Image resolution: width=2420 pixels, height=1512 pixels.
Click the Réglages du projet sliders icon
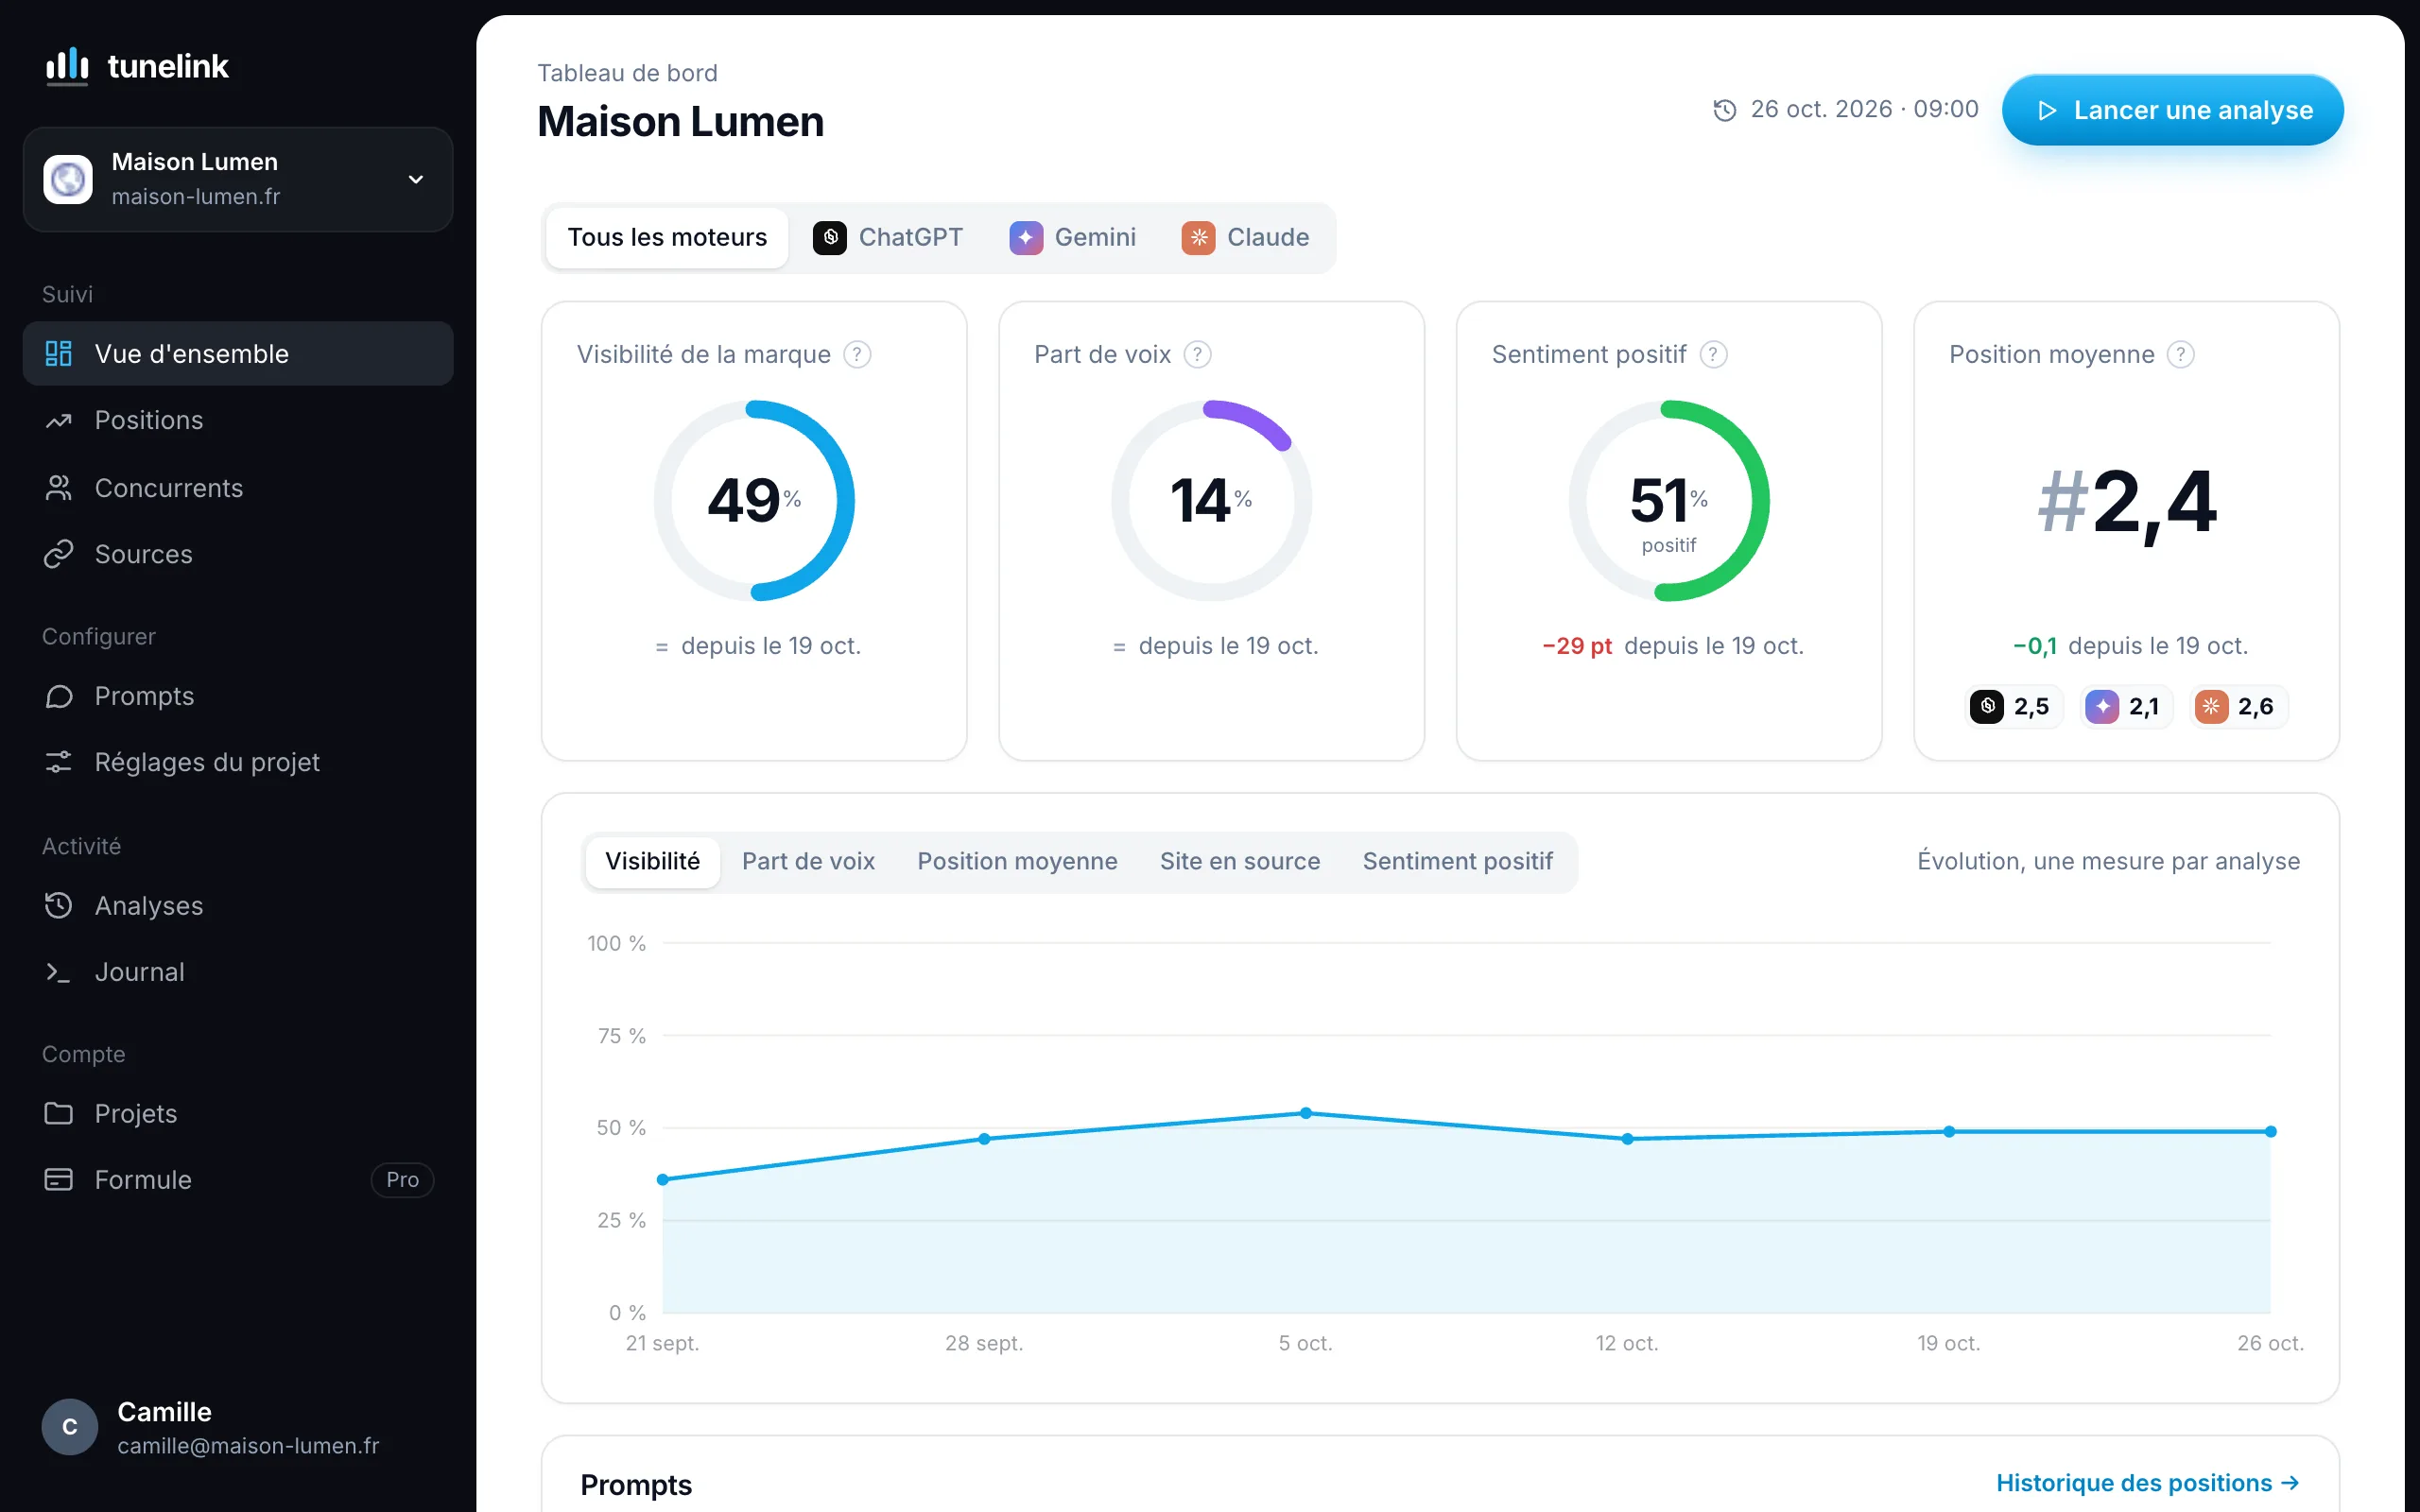tap(59, 762)
